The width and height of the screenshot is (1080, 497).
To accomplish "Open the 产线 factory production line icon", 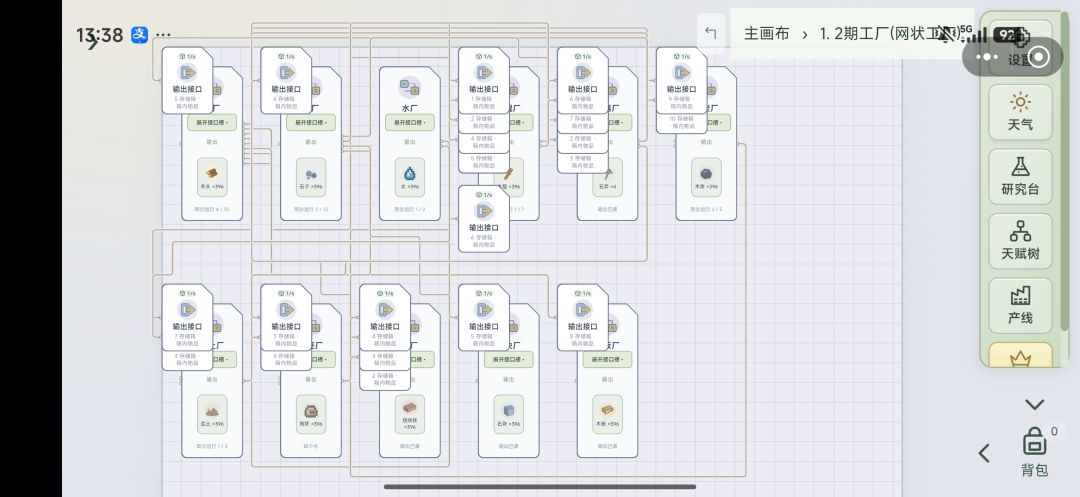I will pos(1020,306).
